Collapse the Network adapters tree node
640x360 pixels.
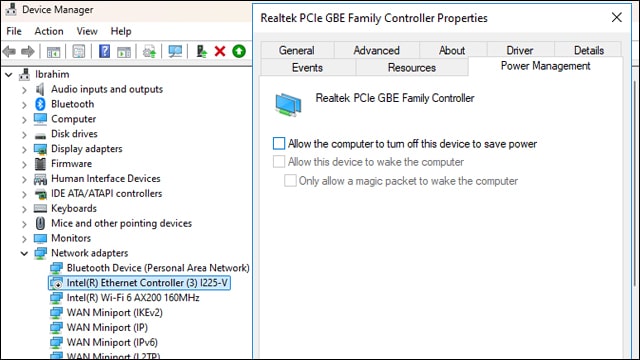coord(24,253)
